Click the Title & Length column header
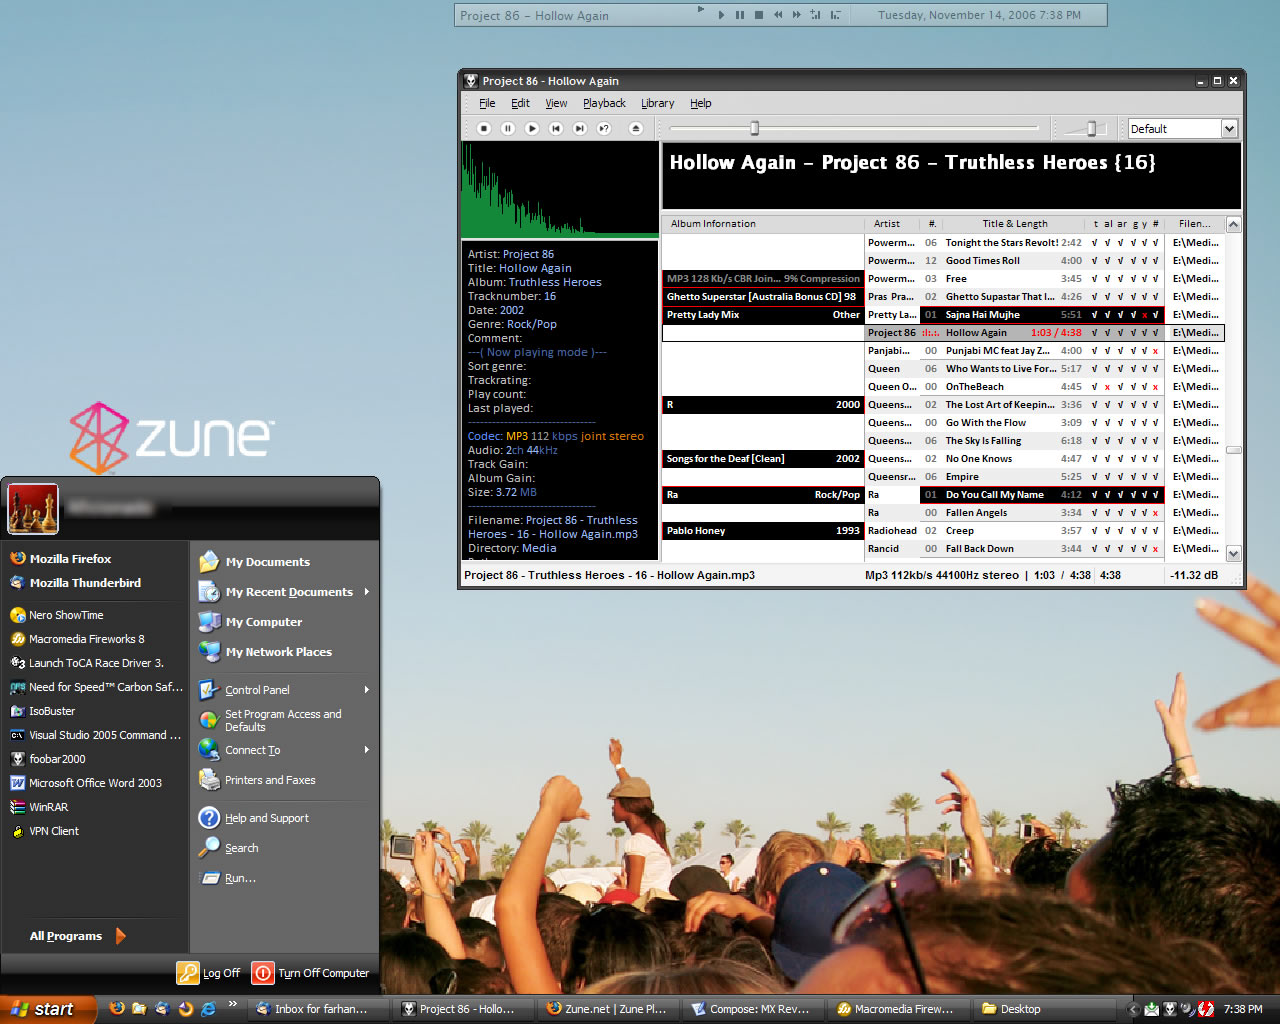The height and width of the screenshot is (1024, 1280). 1014,224
